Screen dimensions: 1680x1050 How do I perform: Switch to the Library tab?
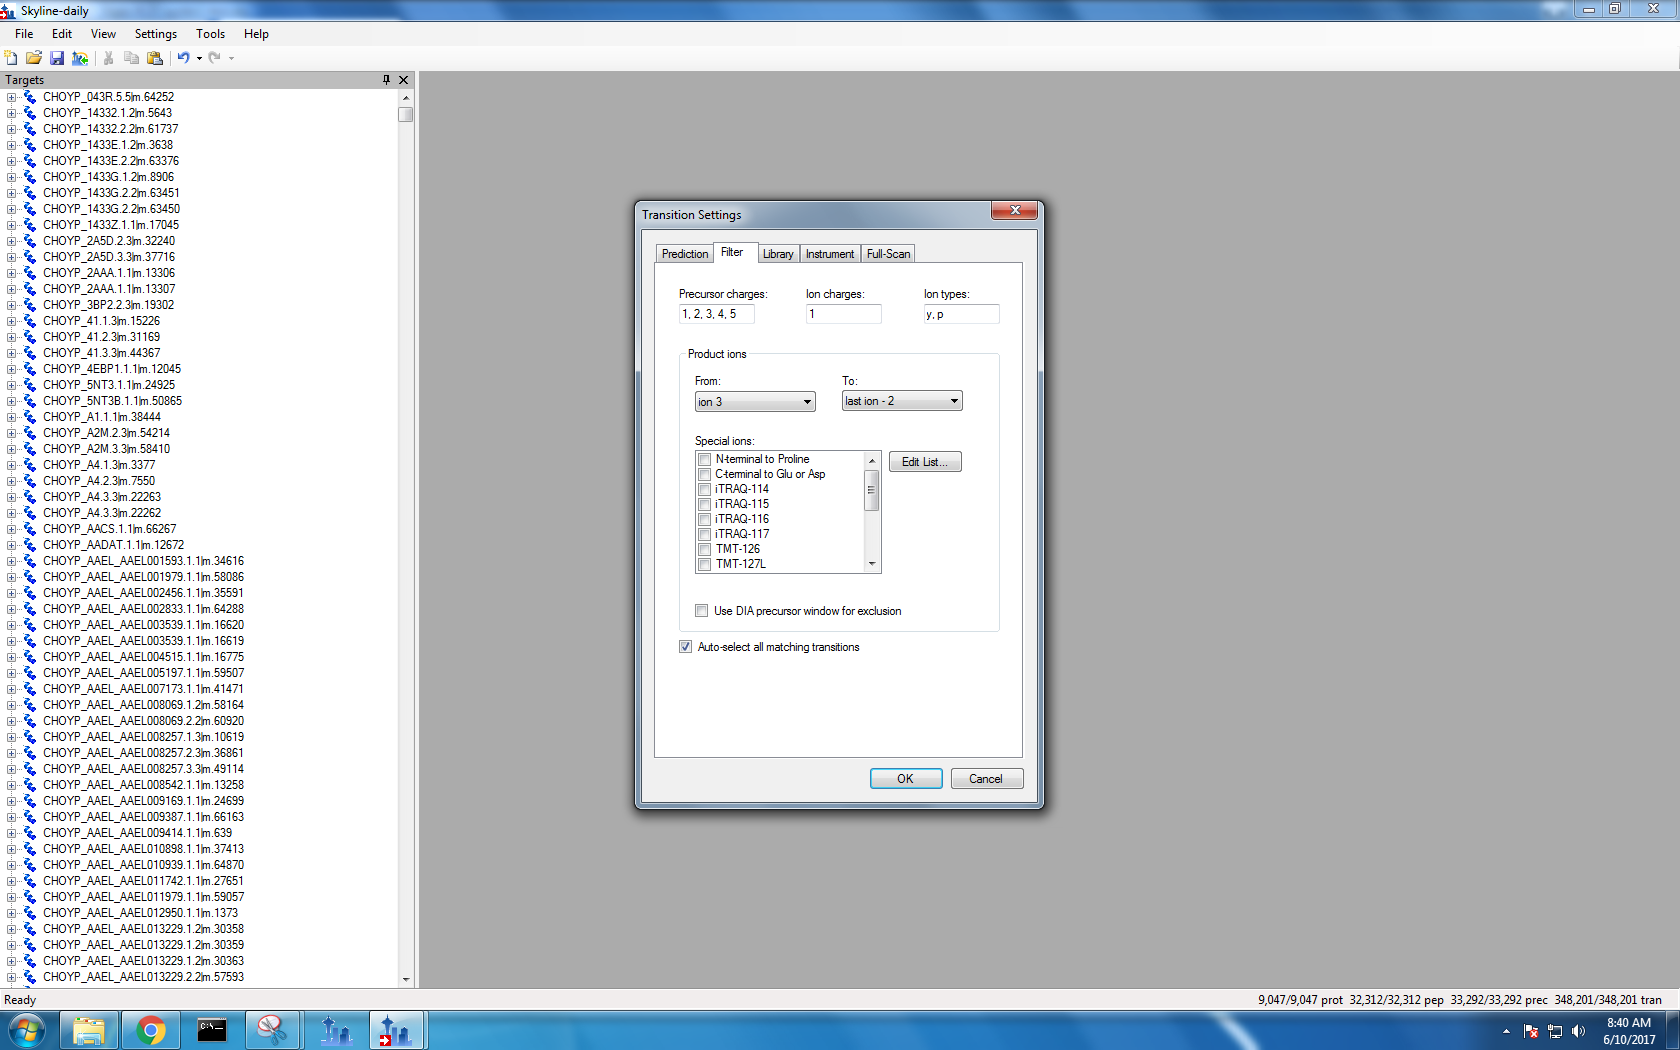coord(778,254)
